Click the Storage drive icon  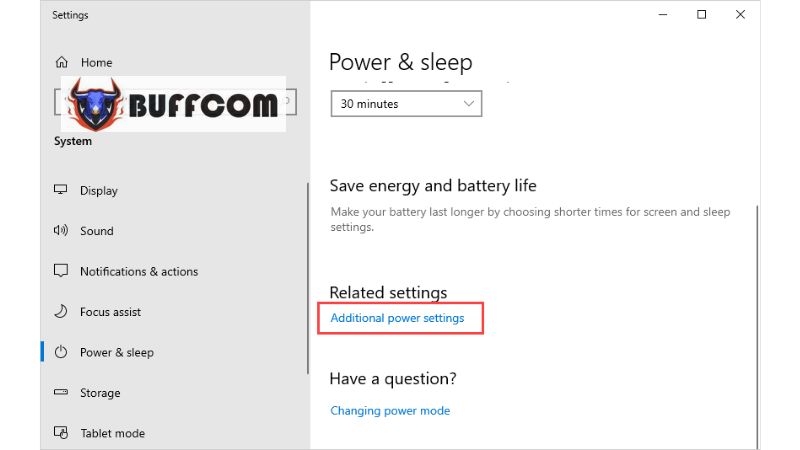[61, 392]
